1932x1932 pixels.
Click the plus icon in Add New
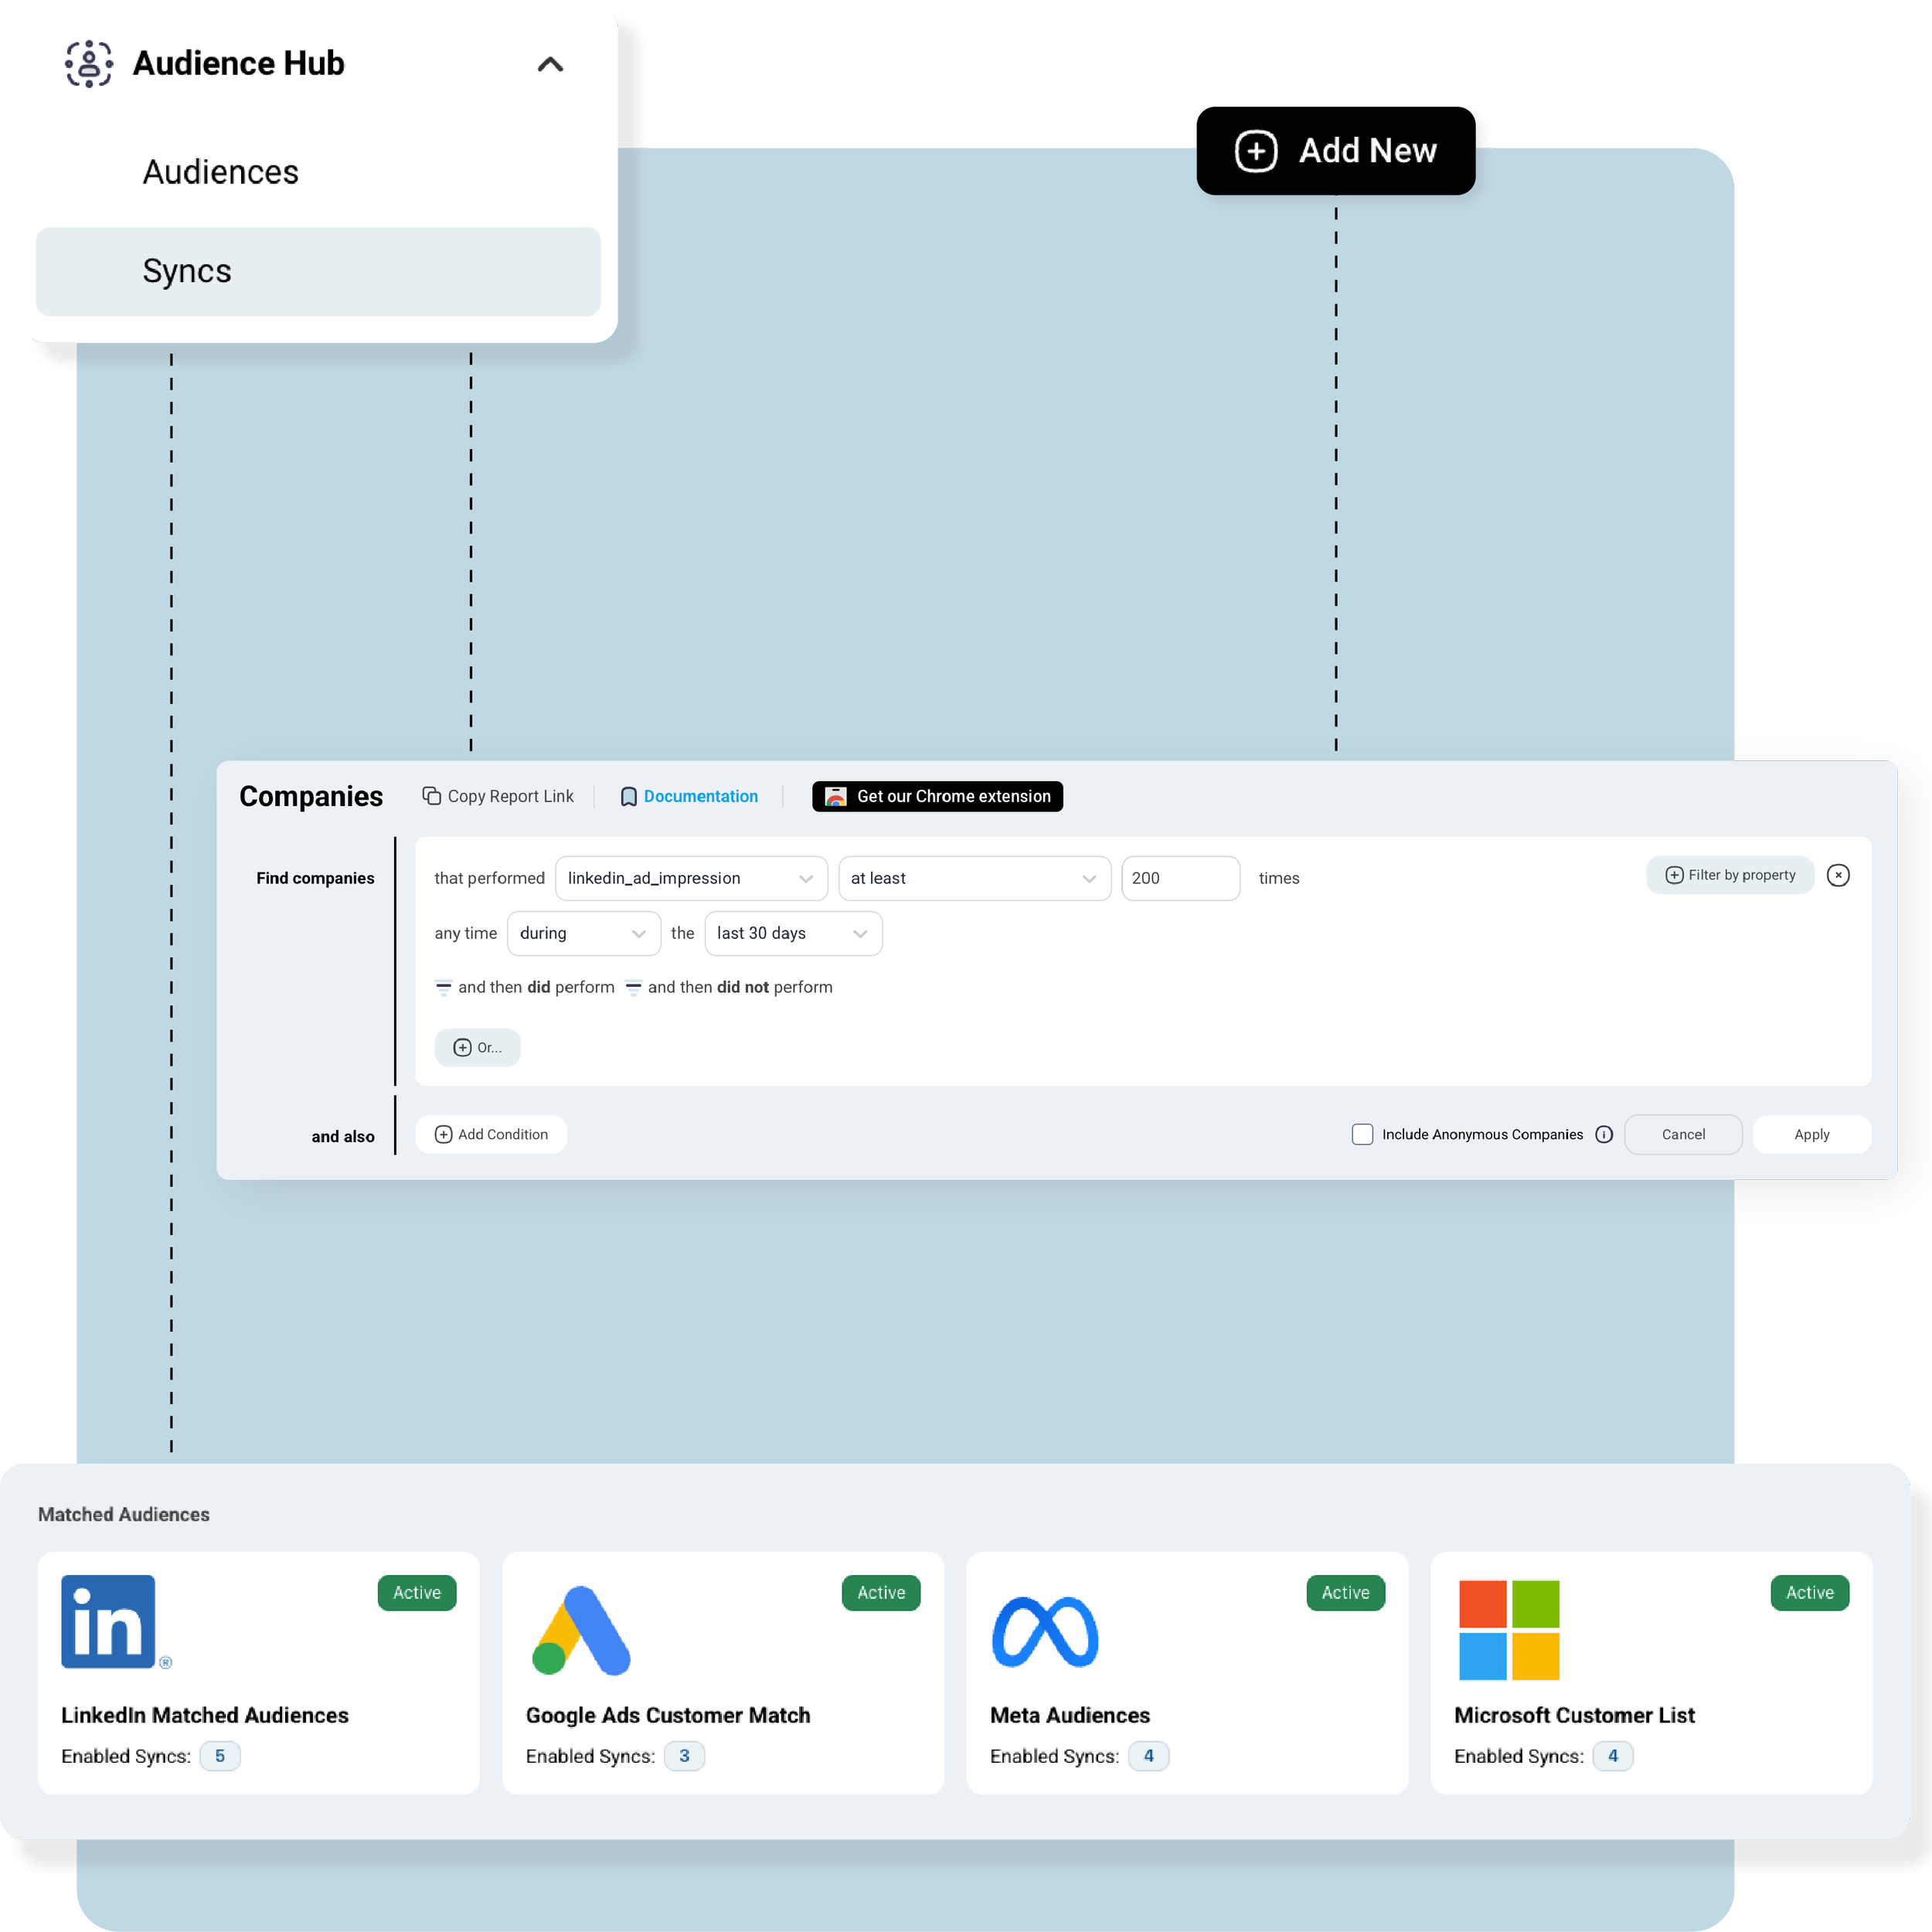[1256, 151]
